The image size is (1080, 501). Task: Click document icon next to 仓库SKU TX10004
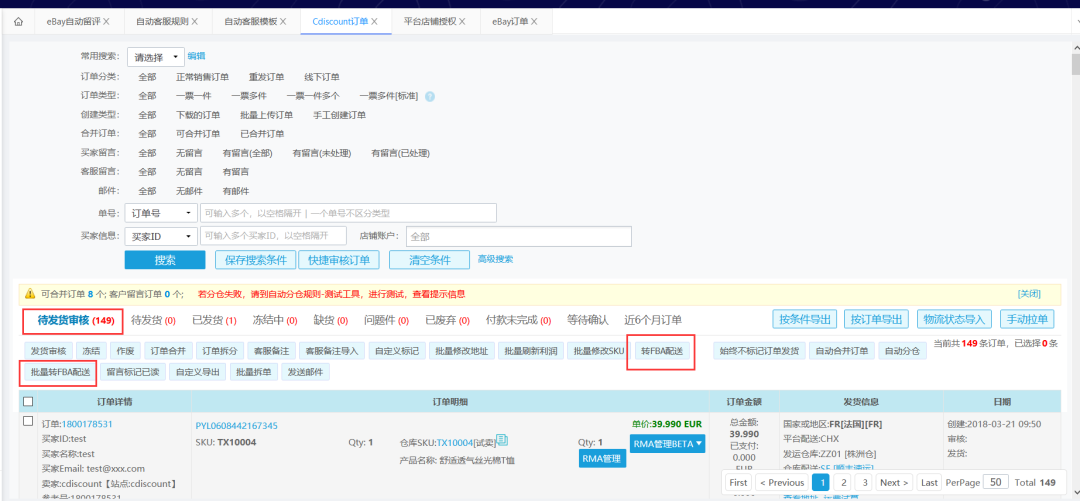[x=502, y=440]
